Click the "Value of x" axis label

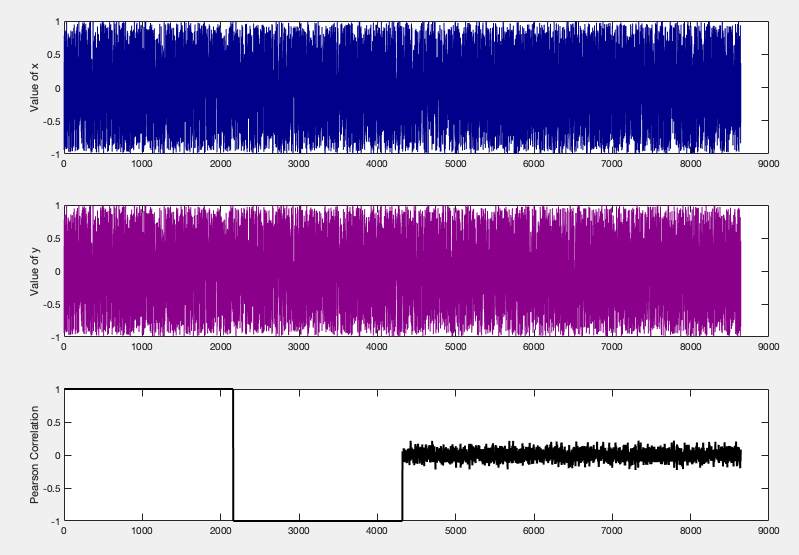point(34,88)
